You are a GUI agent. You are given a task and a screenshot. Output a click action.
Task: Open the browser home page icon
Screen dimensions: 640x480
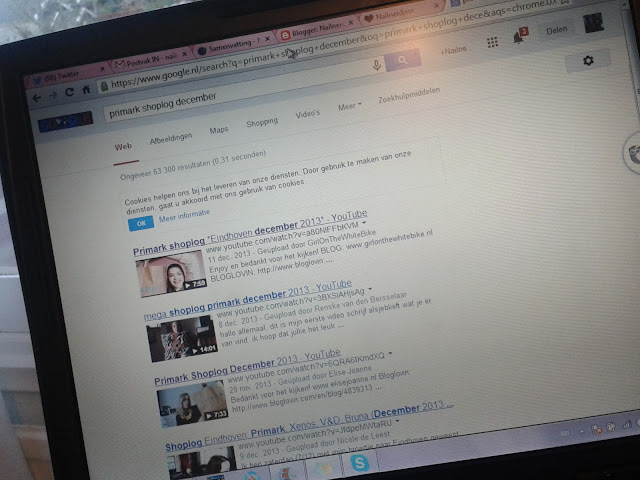pyautogui.click(x=86, y=89)
